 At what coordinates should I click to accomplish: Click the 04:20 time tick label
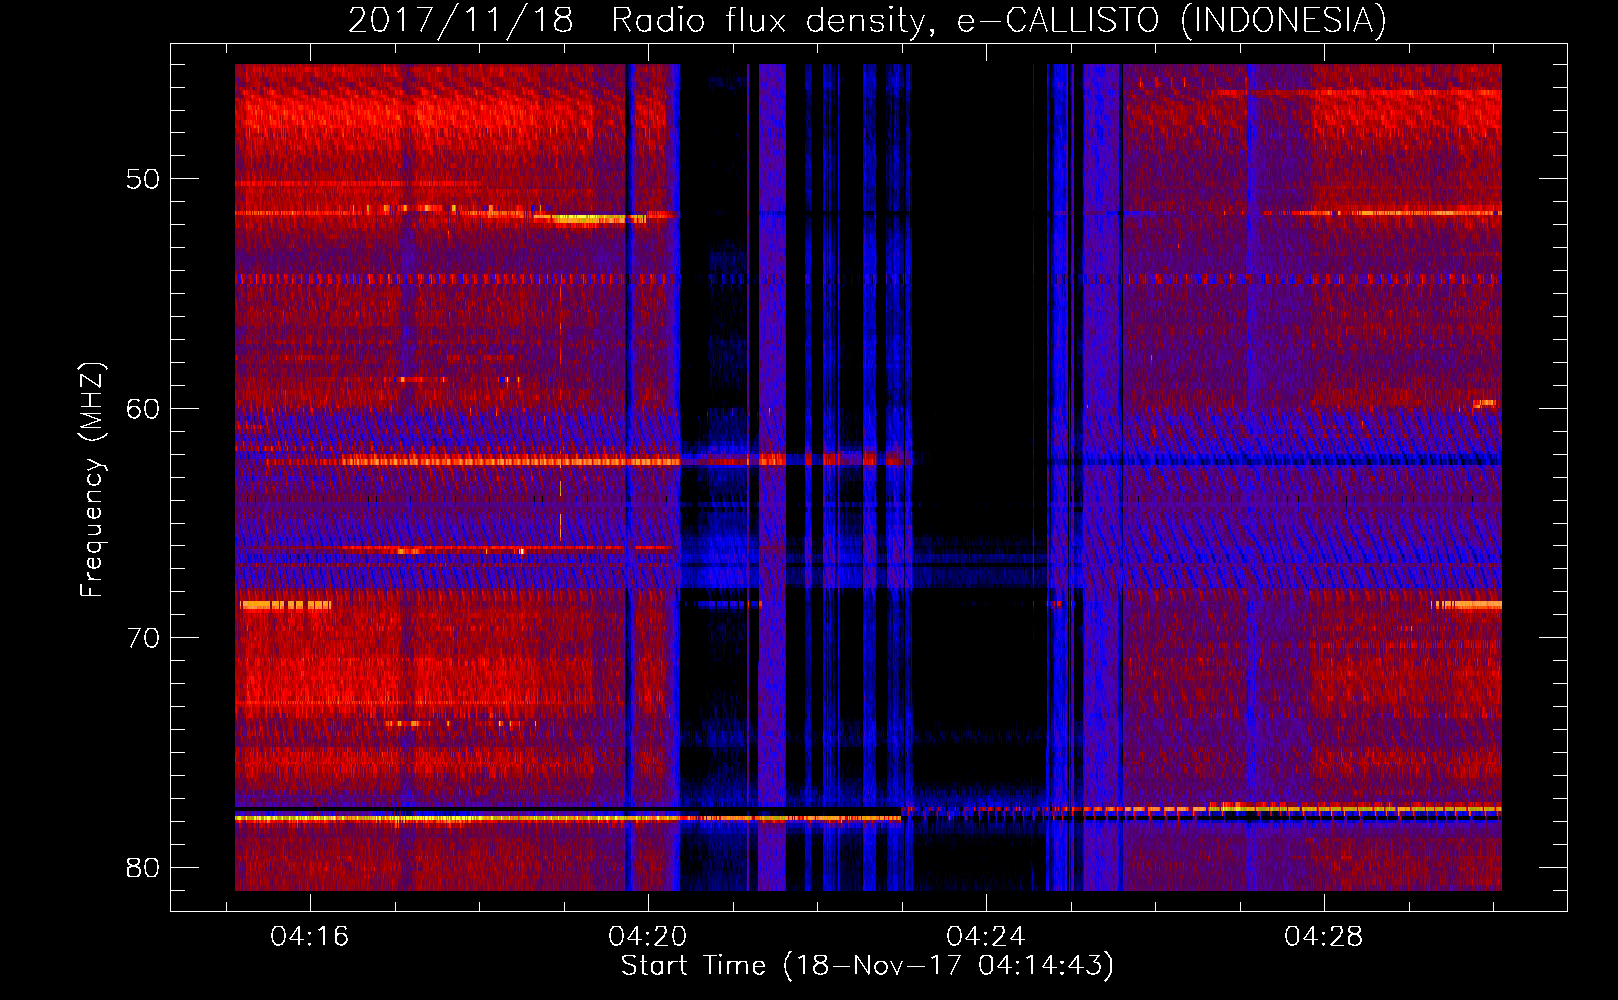click(x=647, y=937)
